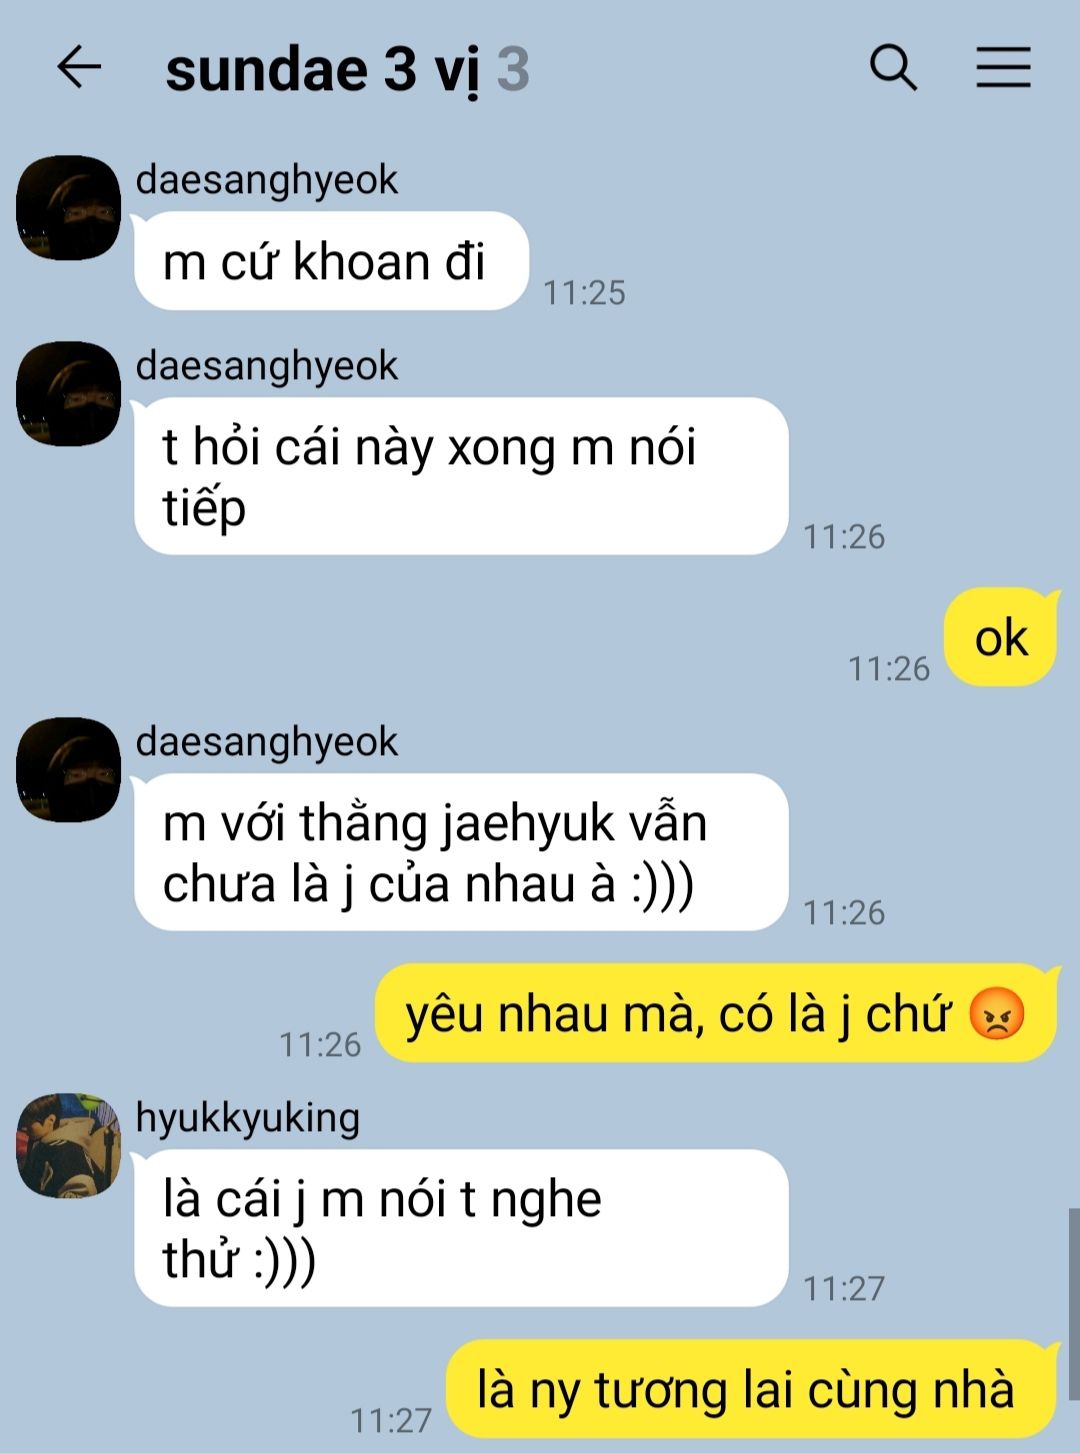Go back using the left arrow
The image size is (1080, 1453).
click(x=79, y=68)
